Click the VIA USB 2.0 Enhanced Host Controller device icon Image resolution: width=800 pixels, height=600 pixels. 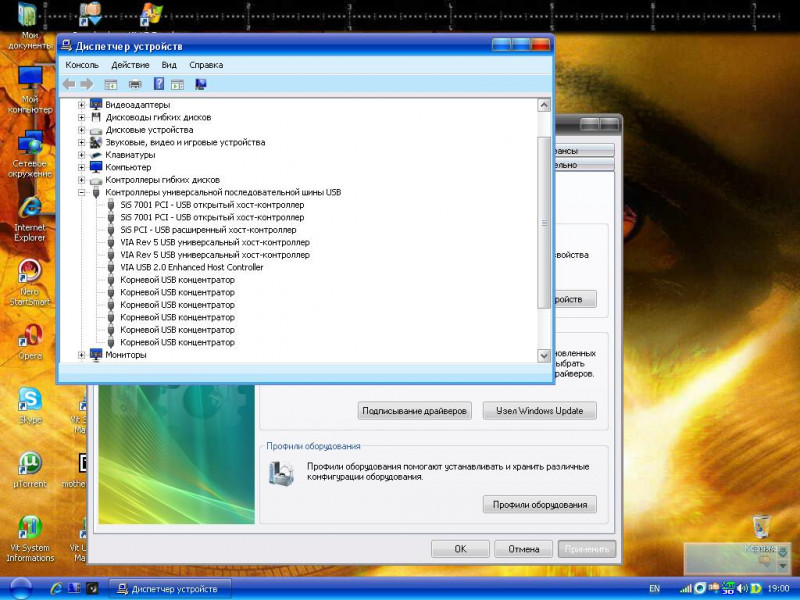[111, 267]
